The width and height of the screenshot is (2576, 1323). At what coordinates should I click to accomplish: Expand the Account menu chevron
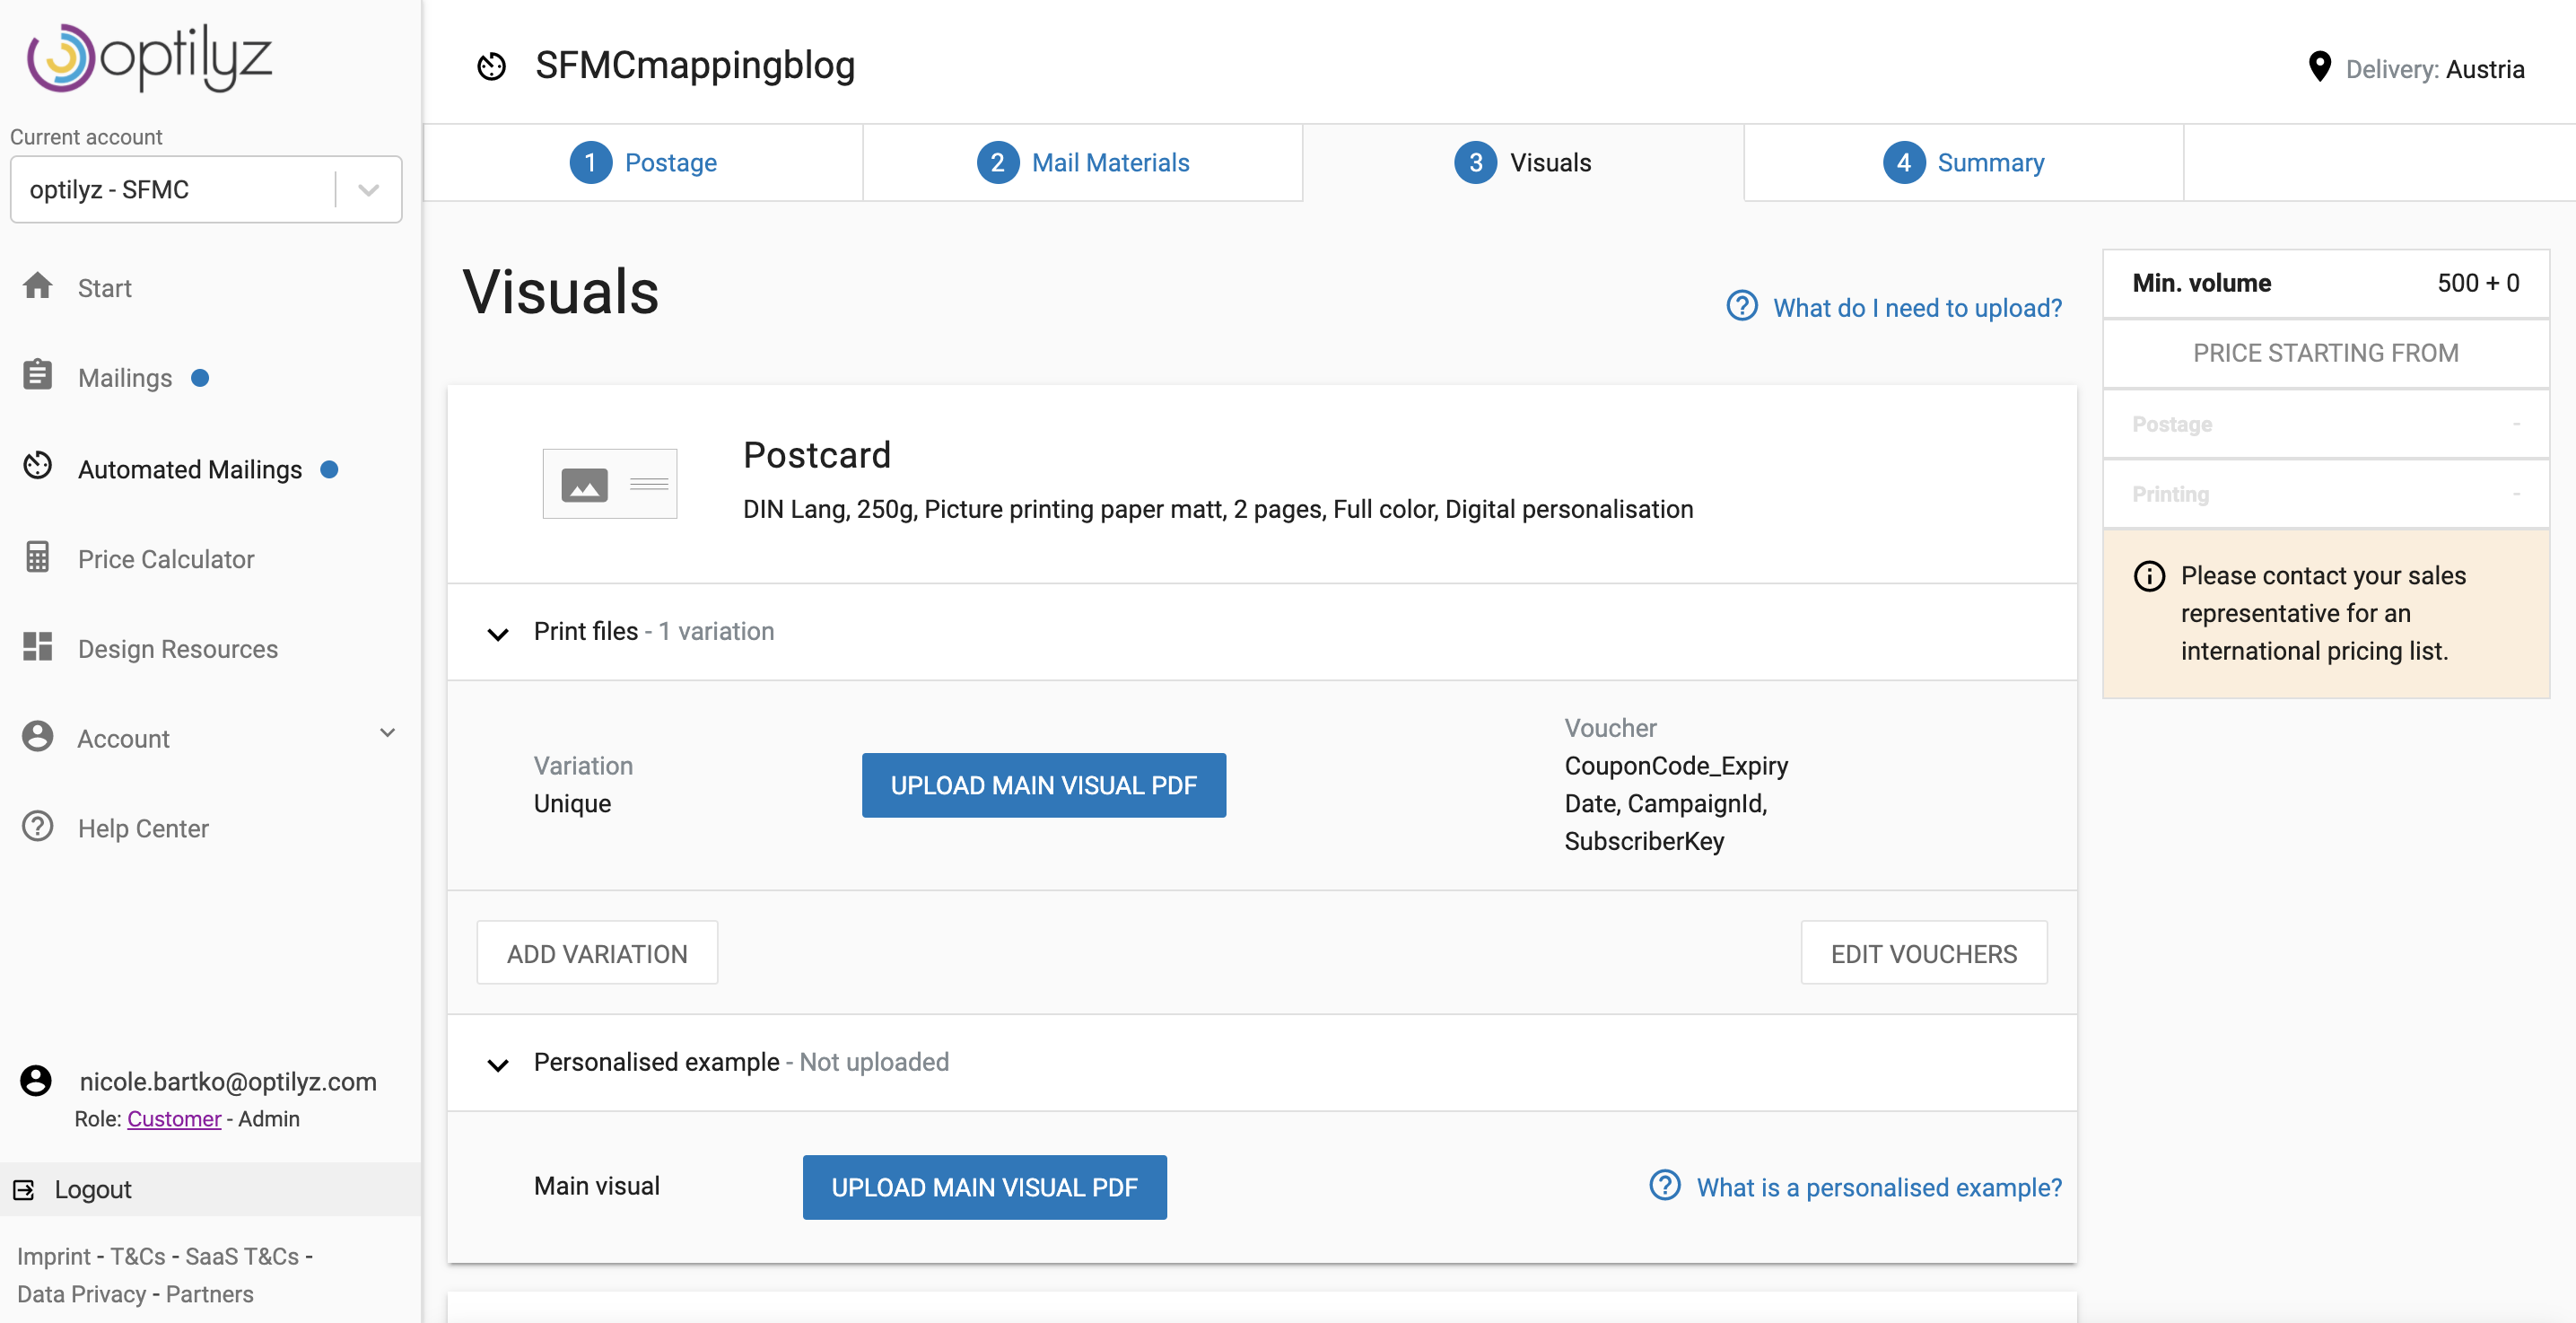(388, 733)
